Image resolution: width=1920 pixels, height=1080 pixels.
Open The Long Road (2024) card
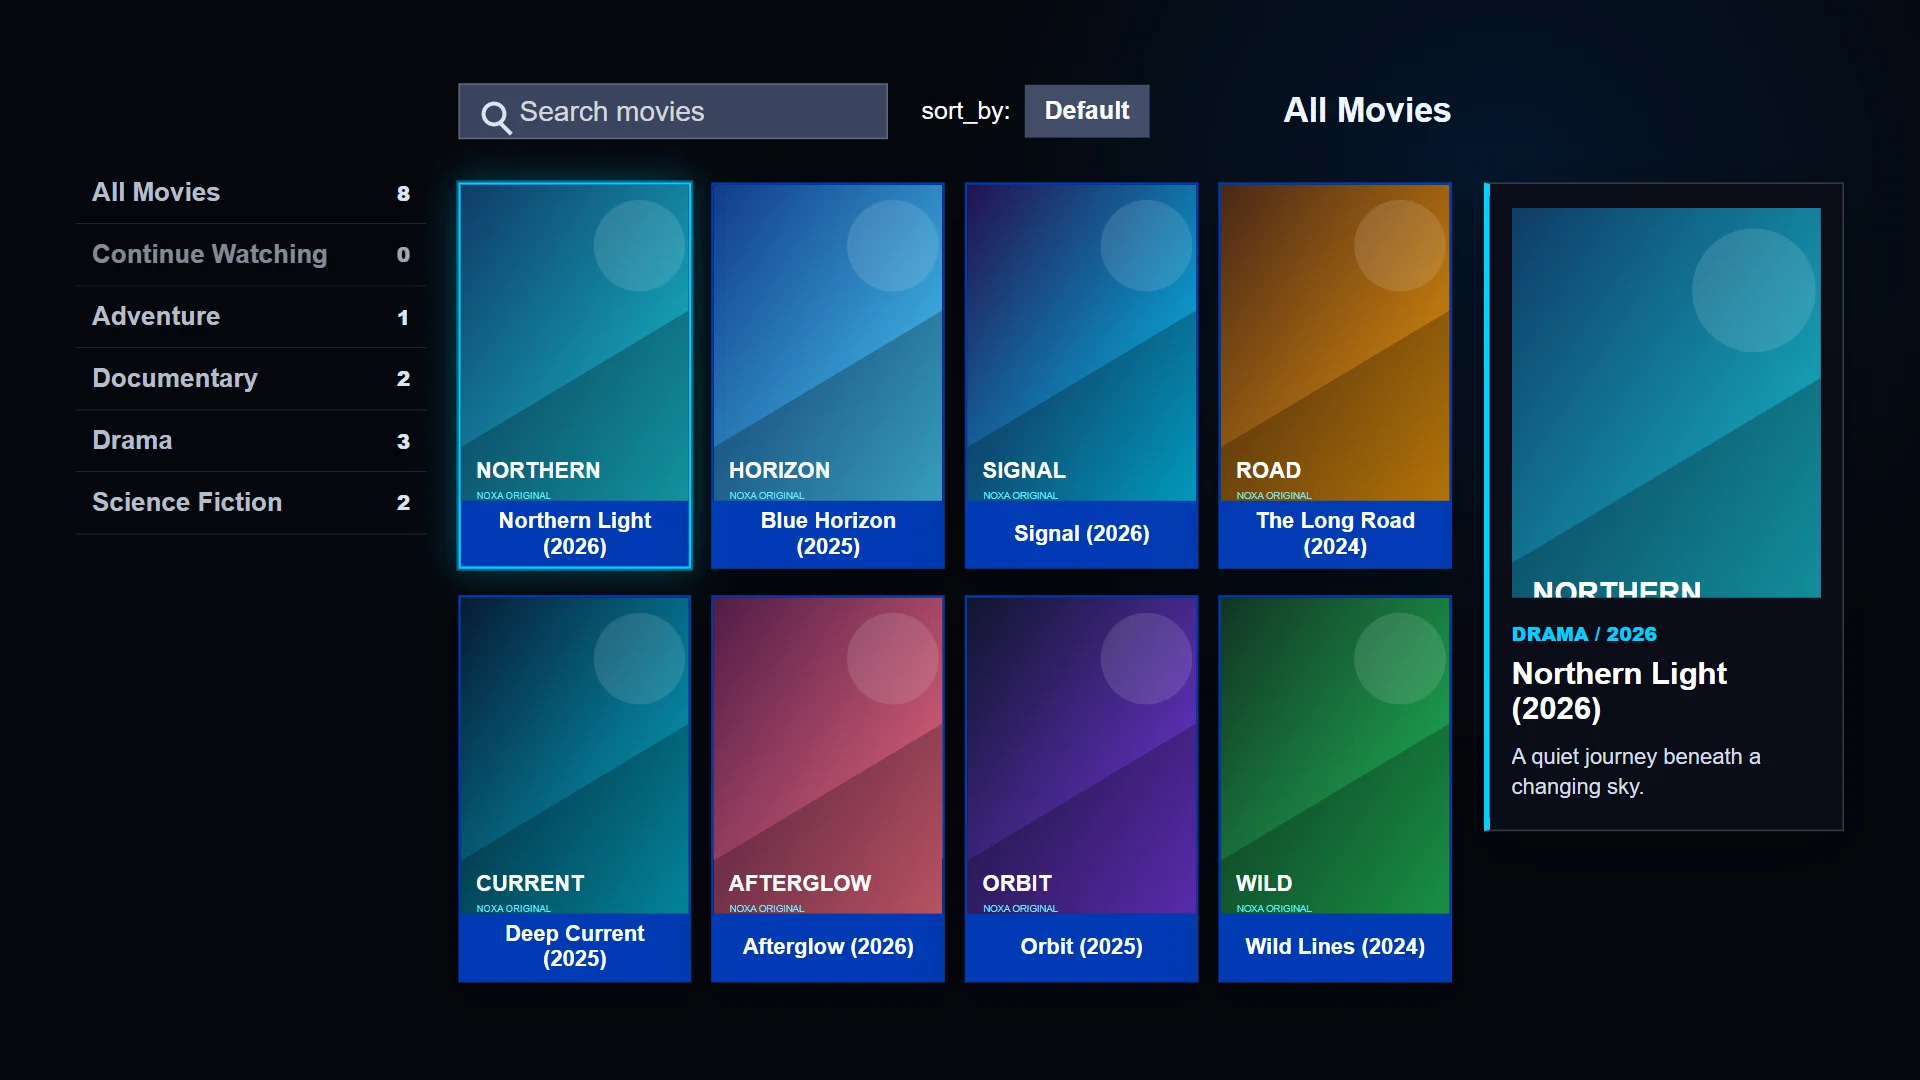1334,375
